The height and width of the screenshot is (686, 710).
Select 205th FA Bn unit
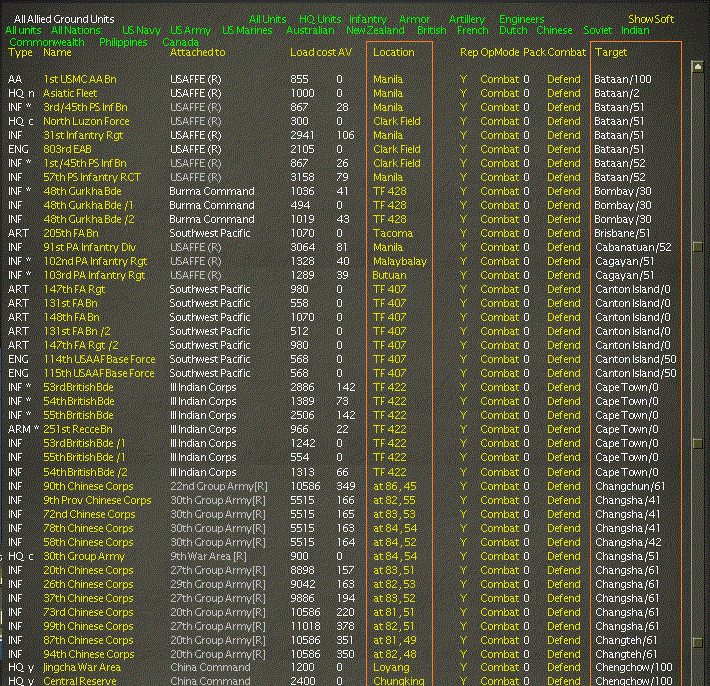point(71,233)
